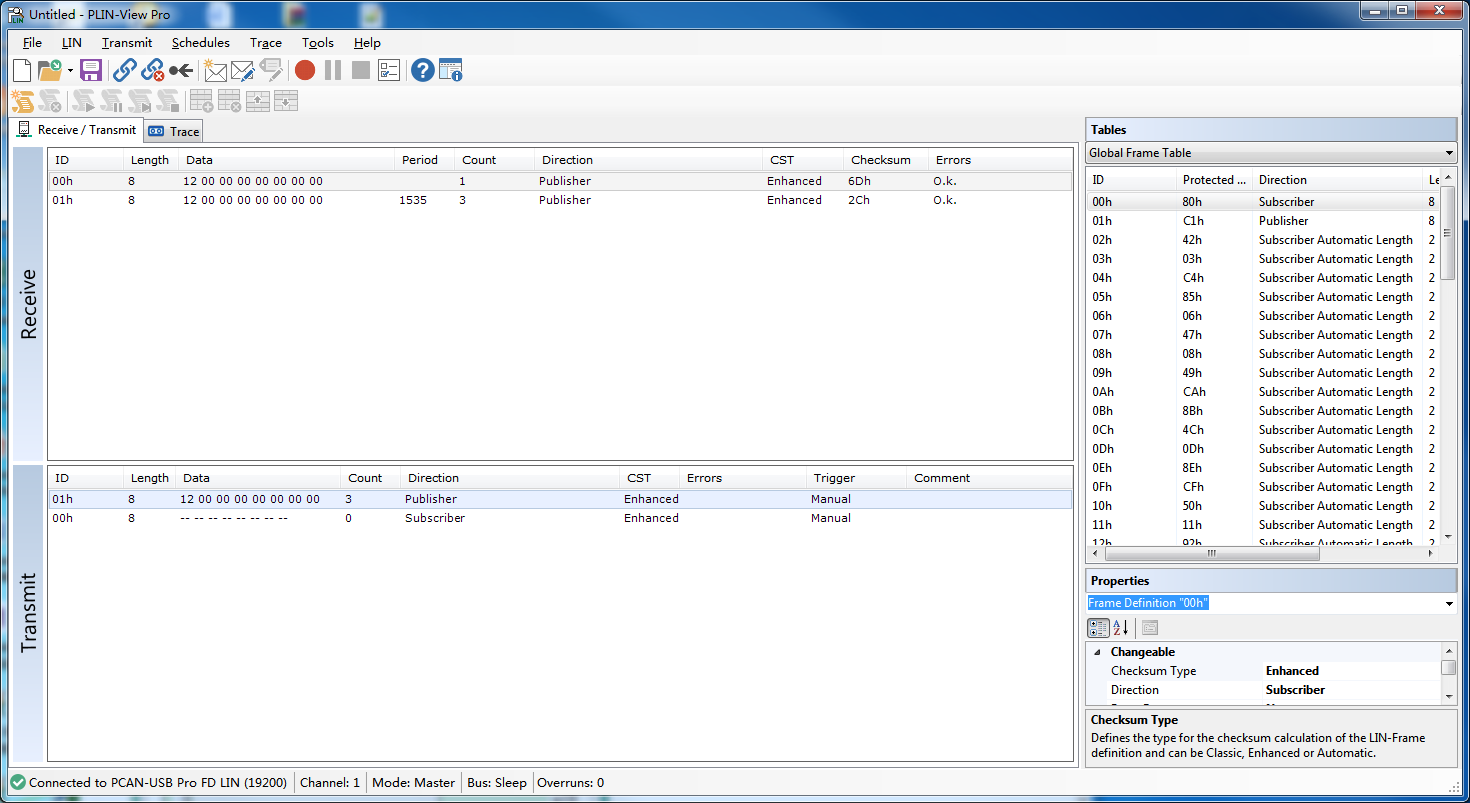Image resolution: width=1470 pixels, height=803 pixels.
Task: Toggle Categorized view in Properties
Action: tap(1098, 628)
